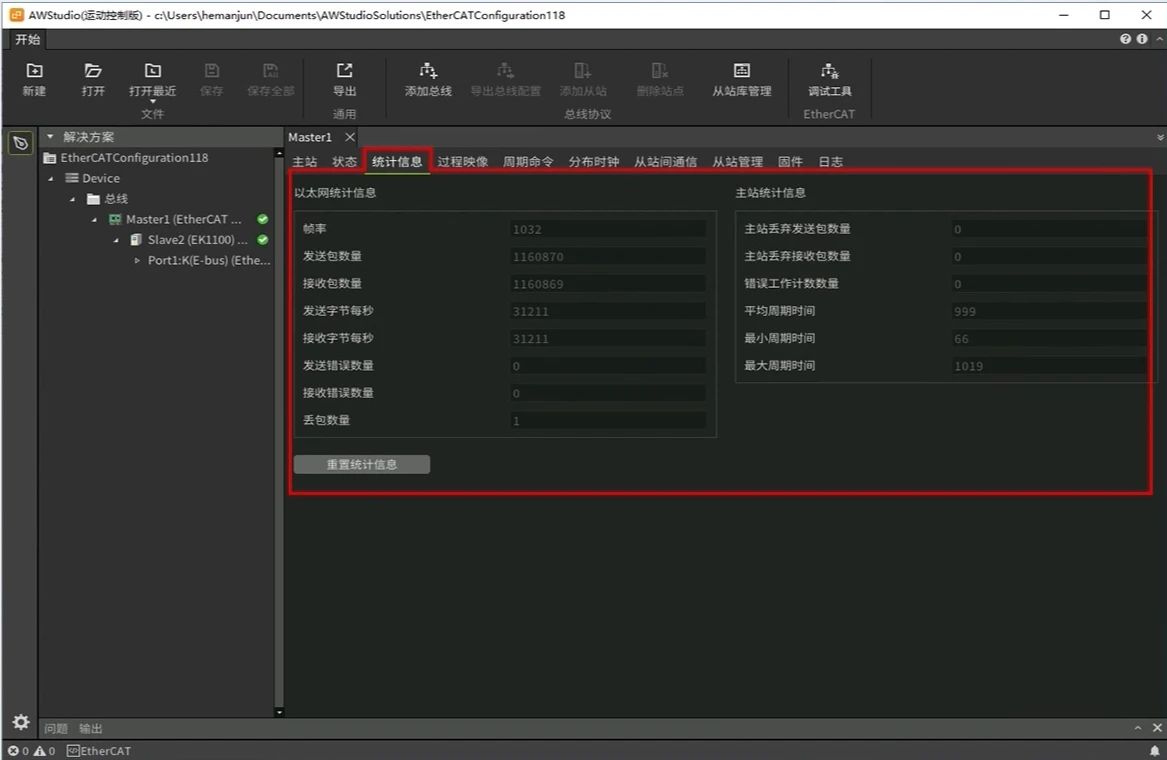Collapse the Master1 (EtherCAT) node
1167x760 pixels.
coord(95,220)
